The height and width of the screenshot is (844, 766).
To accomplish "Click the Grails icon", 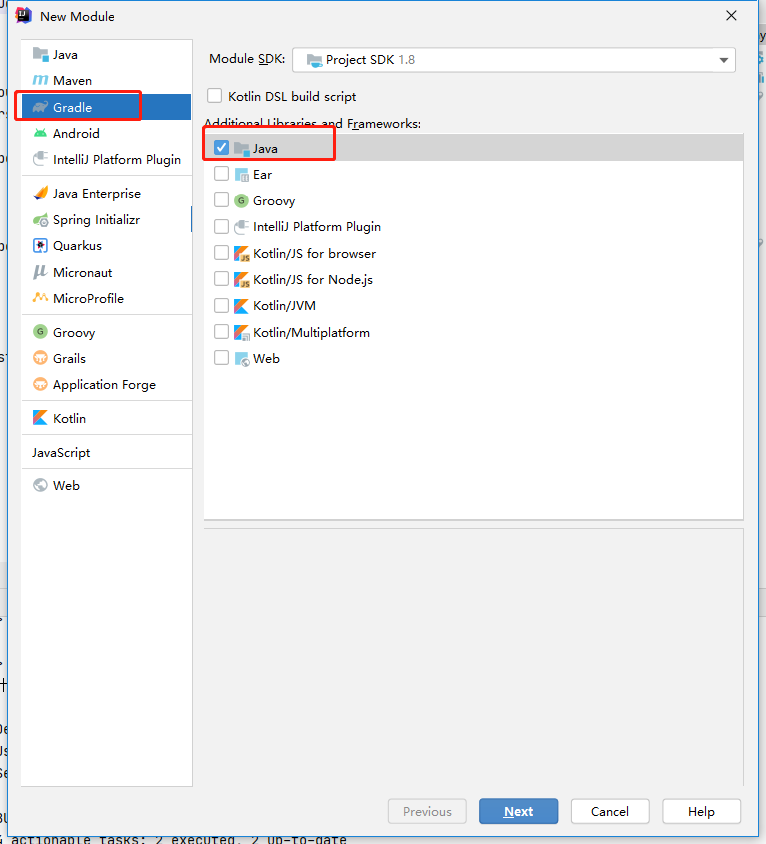I will click(x=40, y=358).
